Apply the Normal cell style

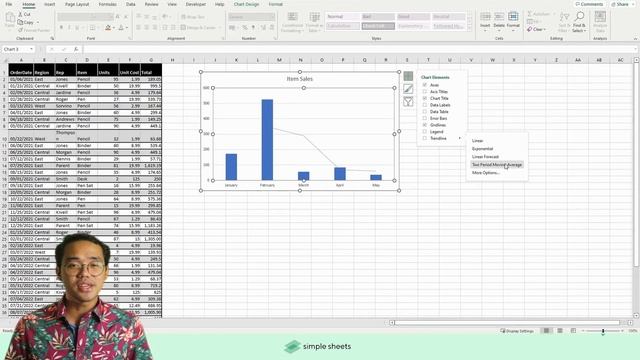click(x=342, y=17)
